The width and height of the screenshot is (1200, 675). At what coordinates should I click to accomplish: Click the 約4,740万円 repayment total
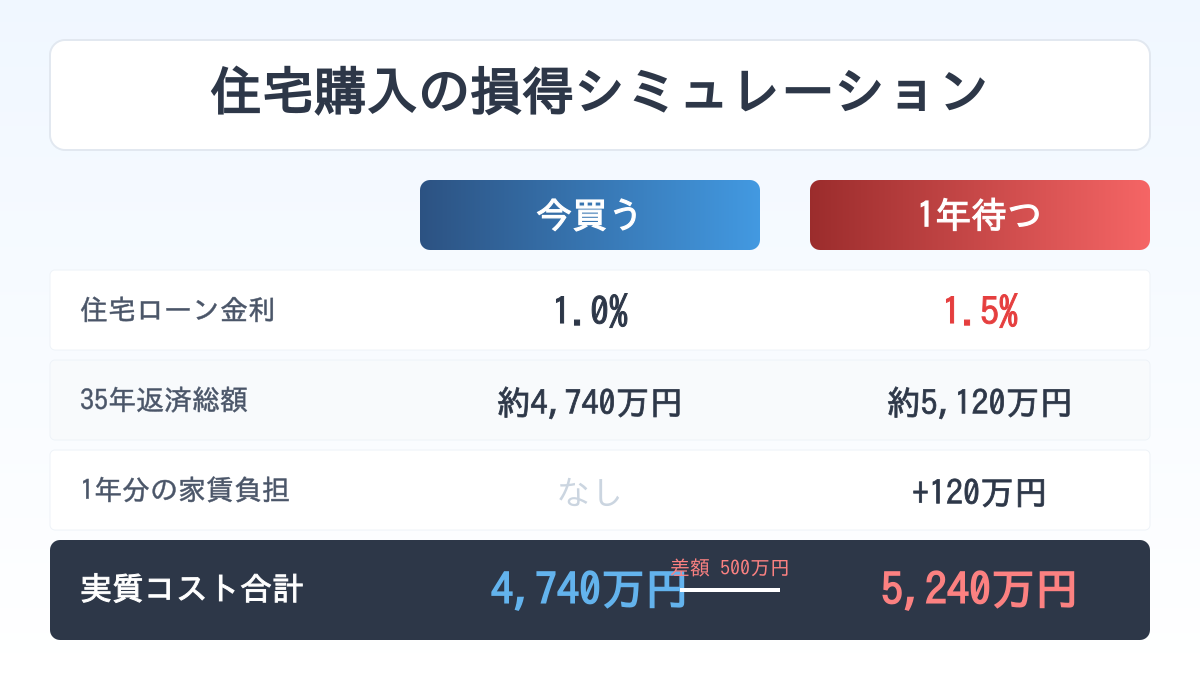tap(589, 403)
